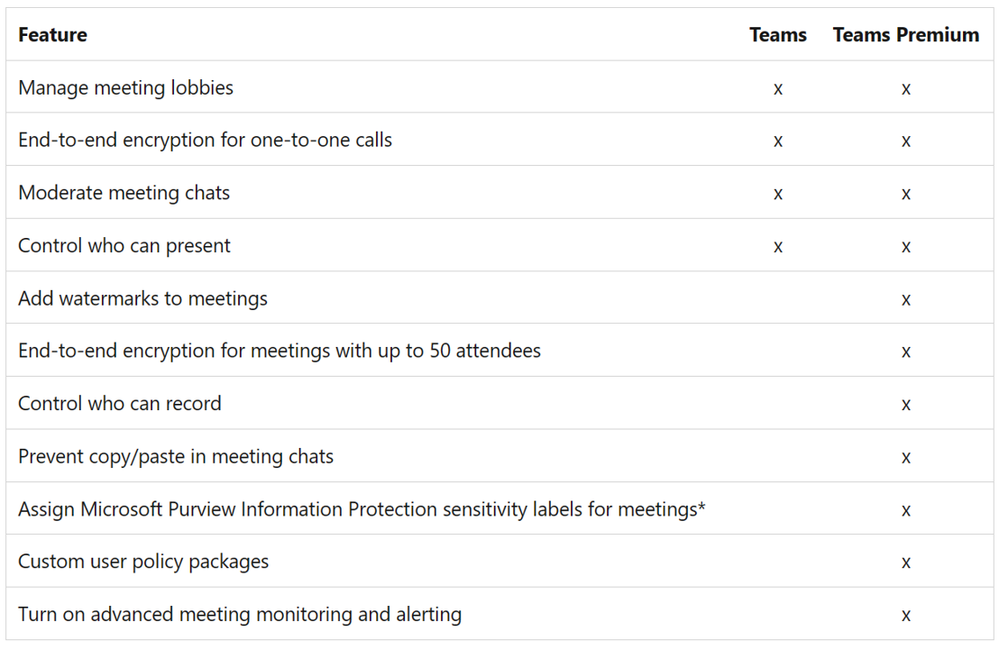Click encryption for meetings up to 50 attendees
Image resolution: width=999 pixels, height=649 pixels.
pos(280,351)
